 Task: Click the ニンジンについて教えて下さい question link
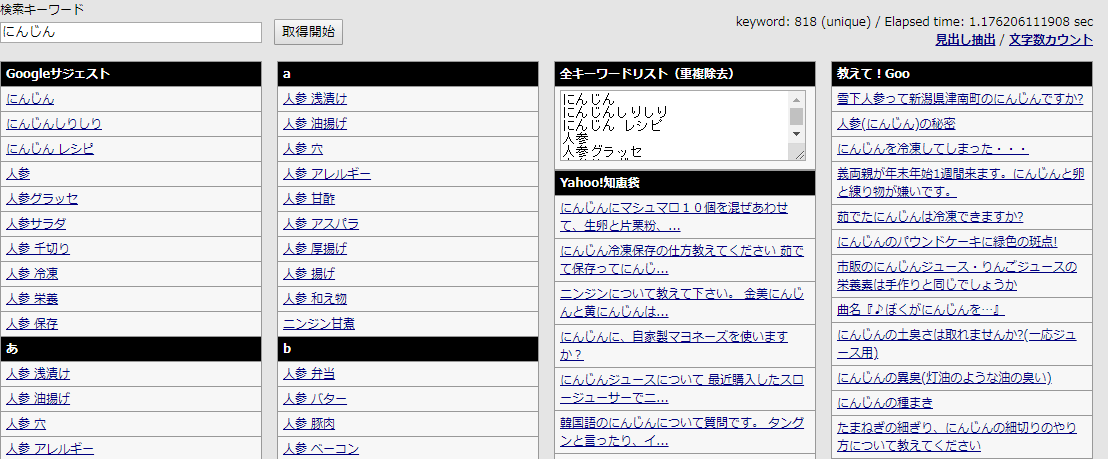point(682,303)
